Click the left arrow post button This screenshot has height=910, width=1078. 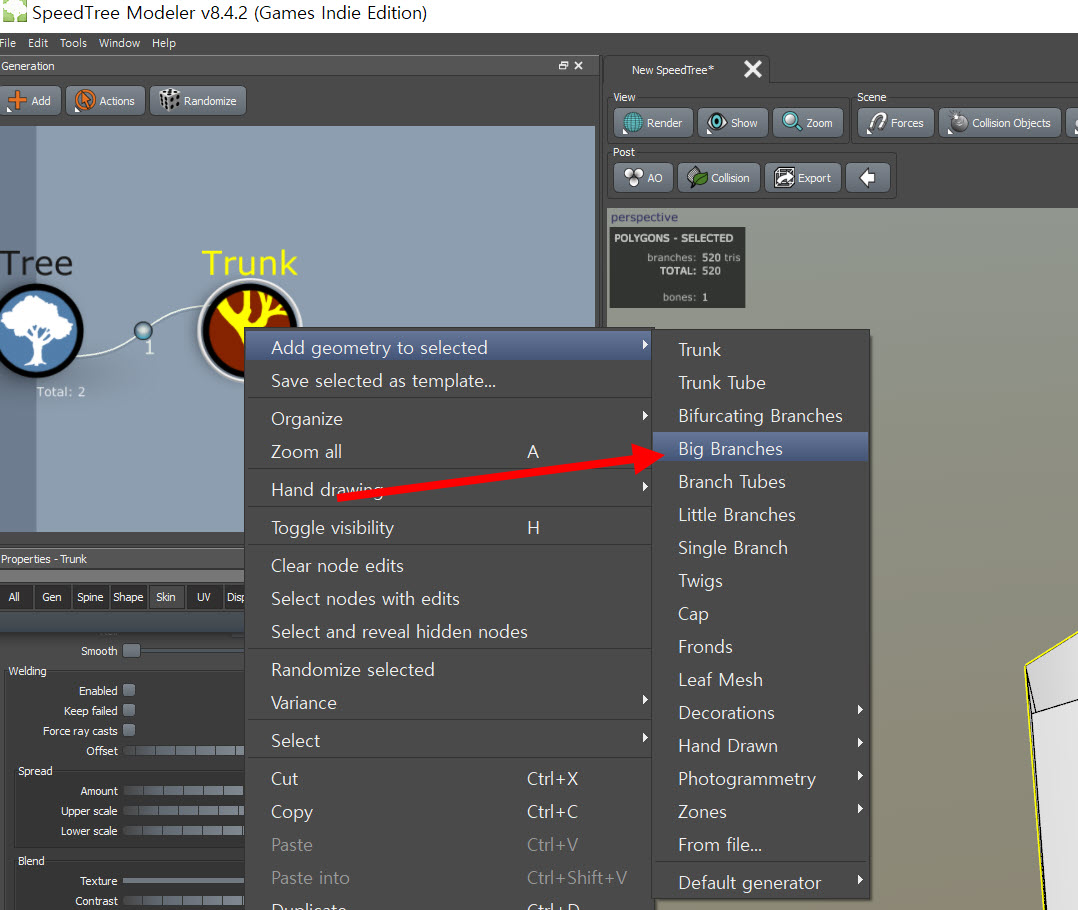tap(868, 178)
